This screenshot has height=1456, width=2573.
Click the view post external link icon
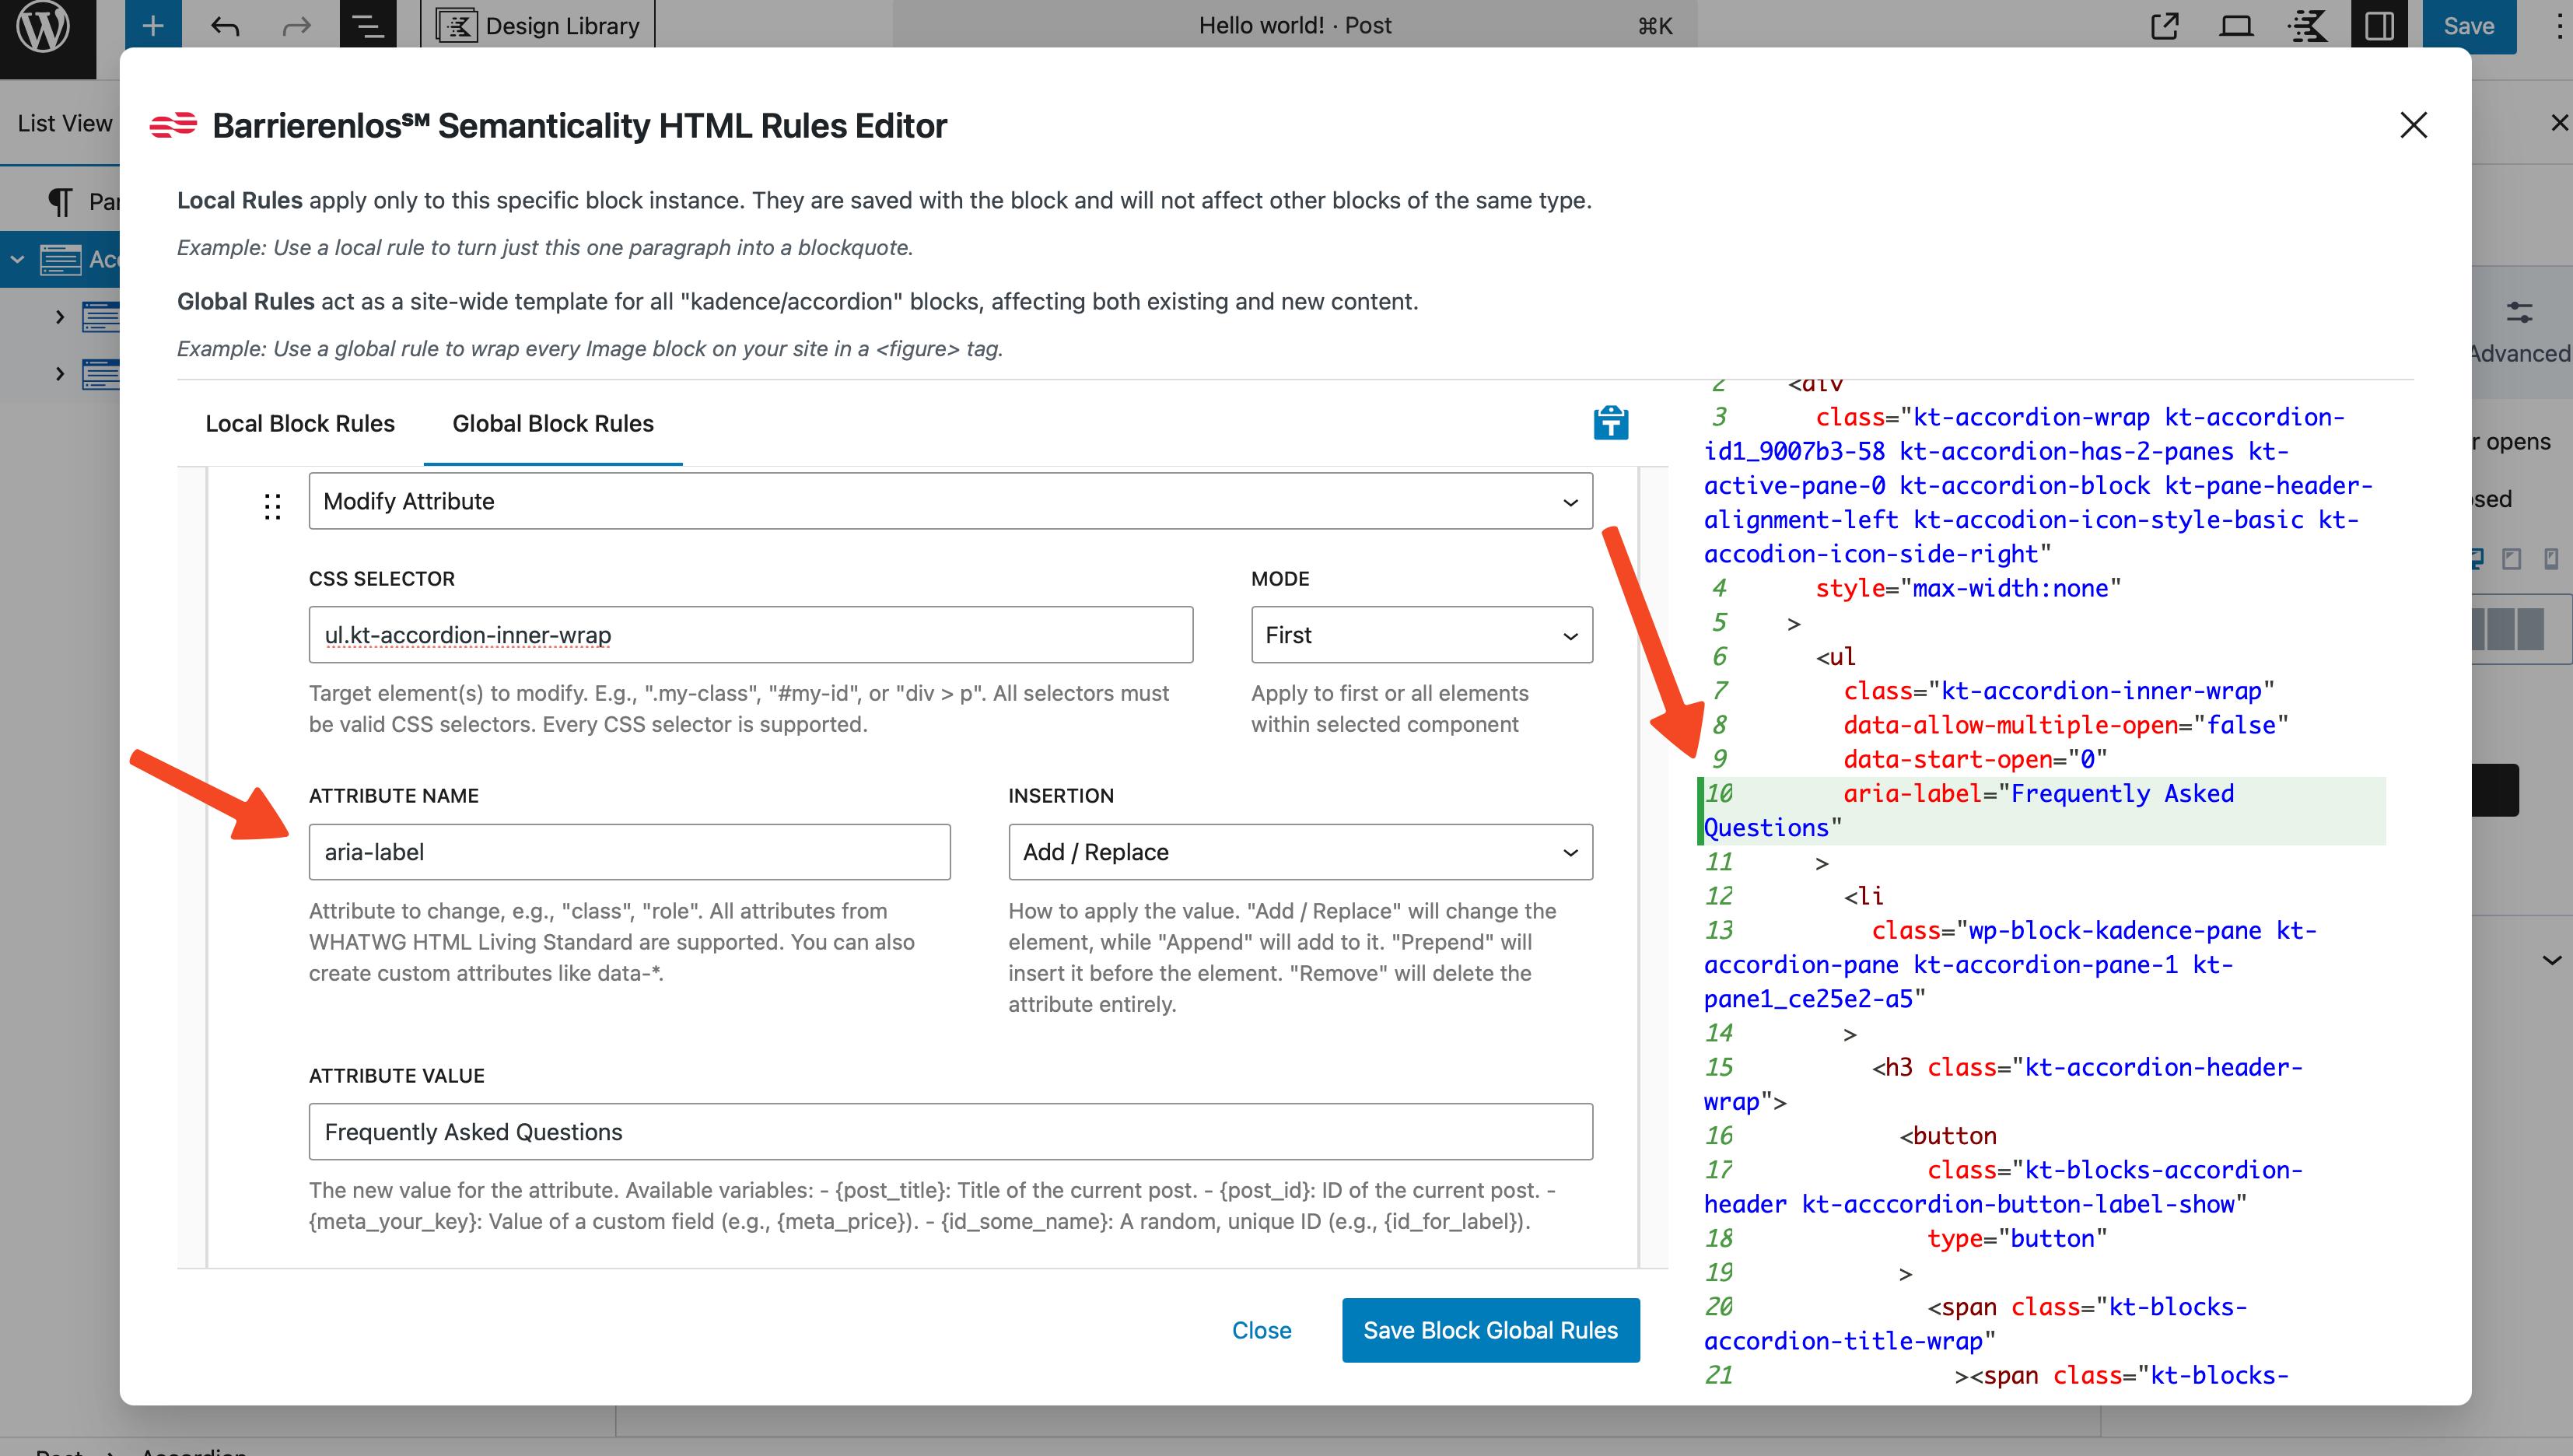(2164, 25)
